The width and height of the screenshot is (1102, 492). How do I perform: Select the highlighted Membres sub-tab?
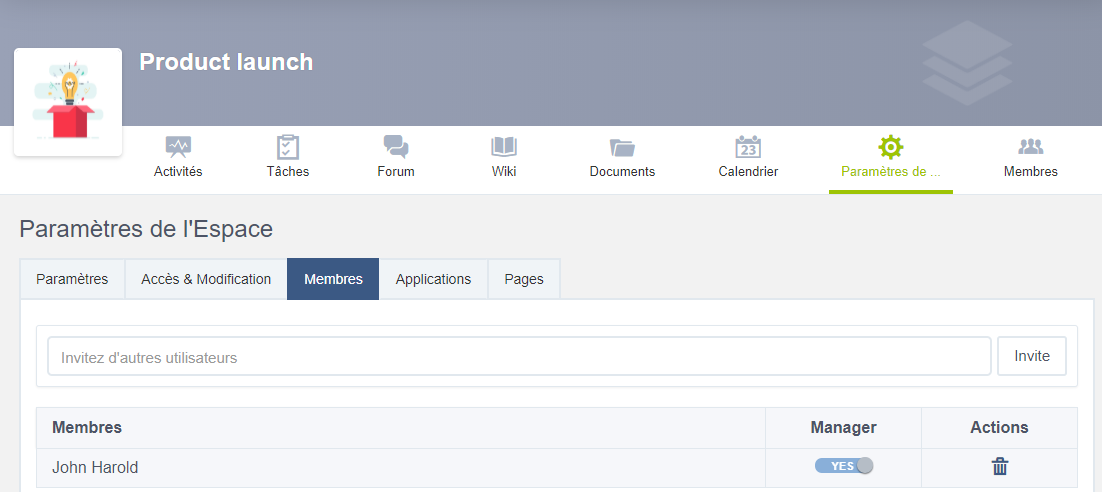tap(333, 279)
